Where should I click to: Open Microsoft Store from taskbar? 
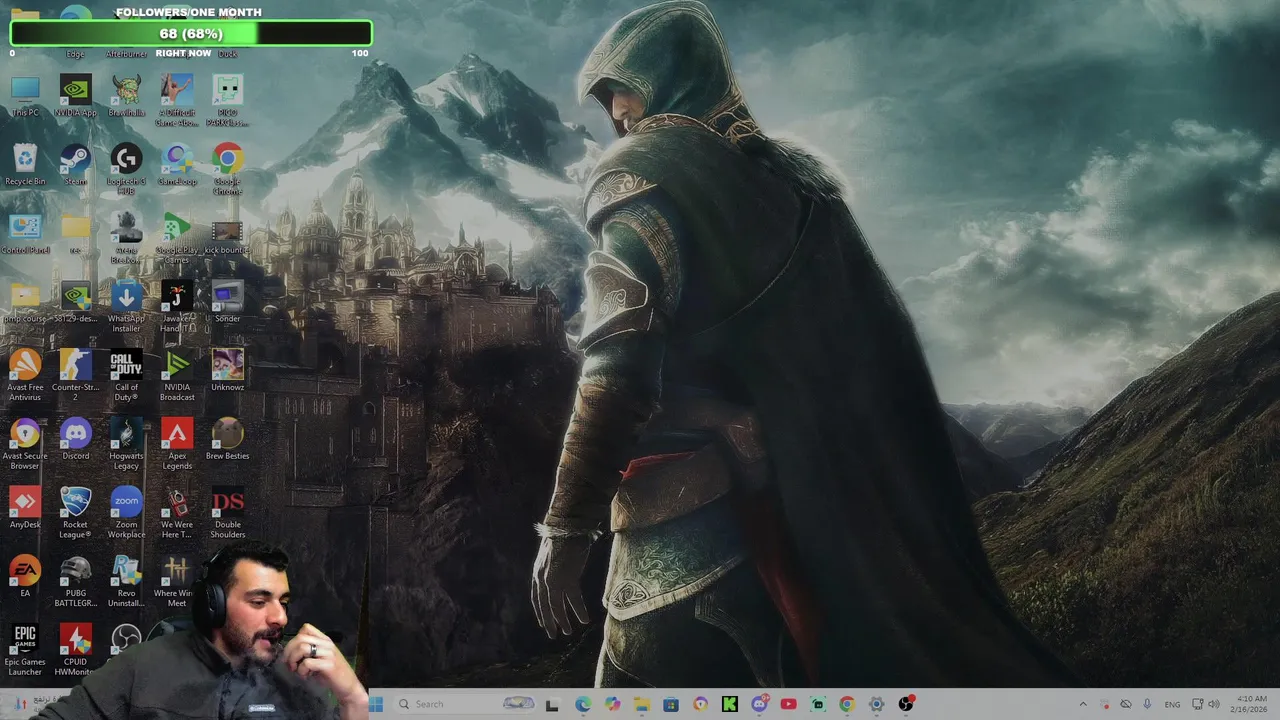670,704
